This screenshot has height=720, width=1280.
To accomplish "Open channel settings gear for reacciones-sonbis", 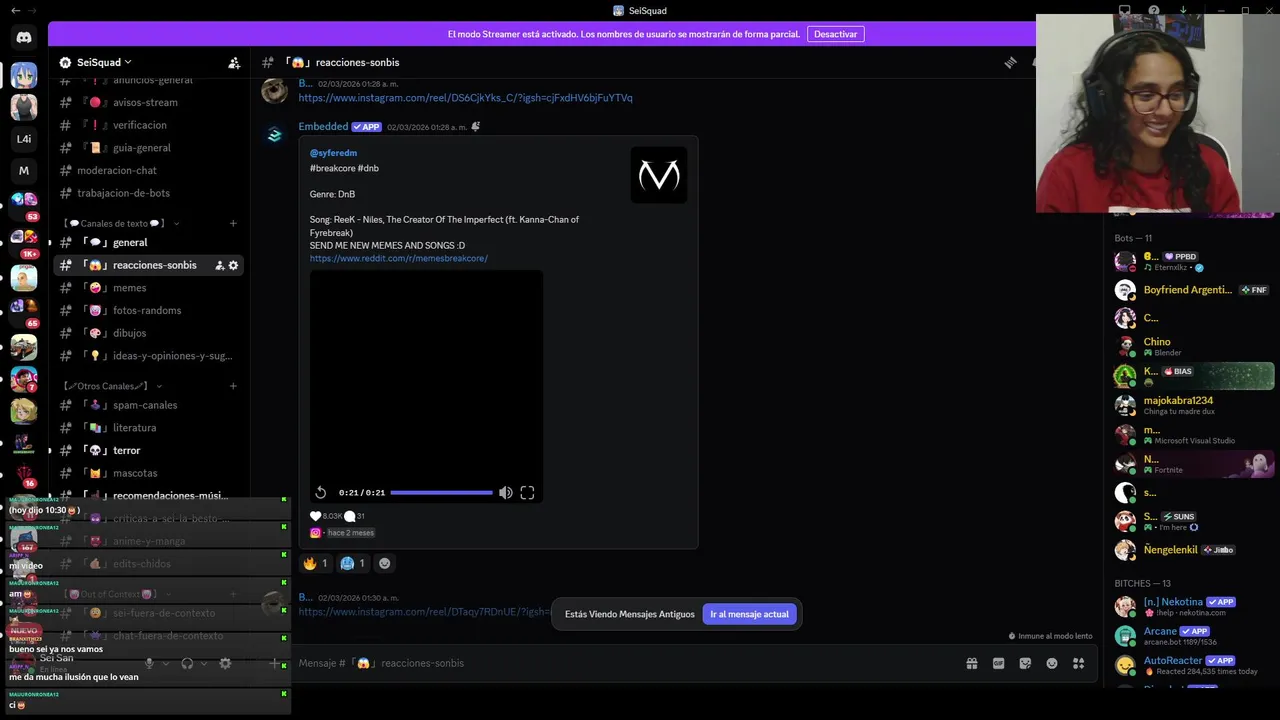I will point(233,265).
